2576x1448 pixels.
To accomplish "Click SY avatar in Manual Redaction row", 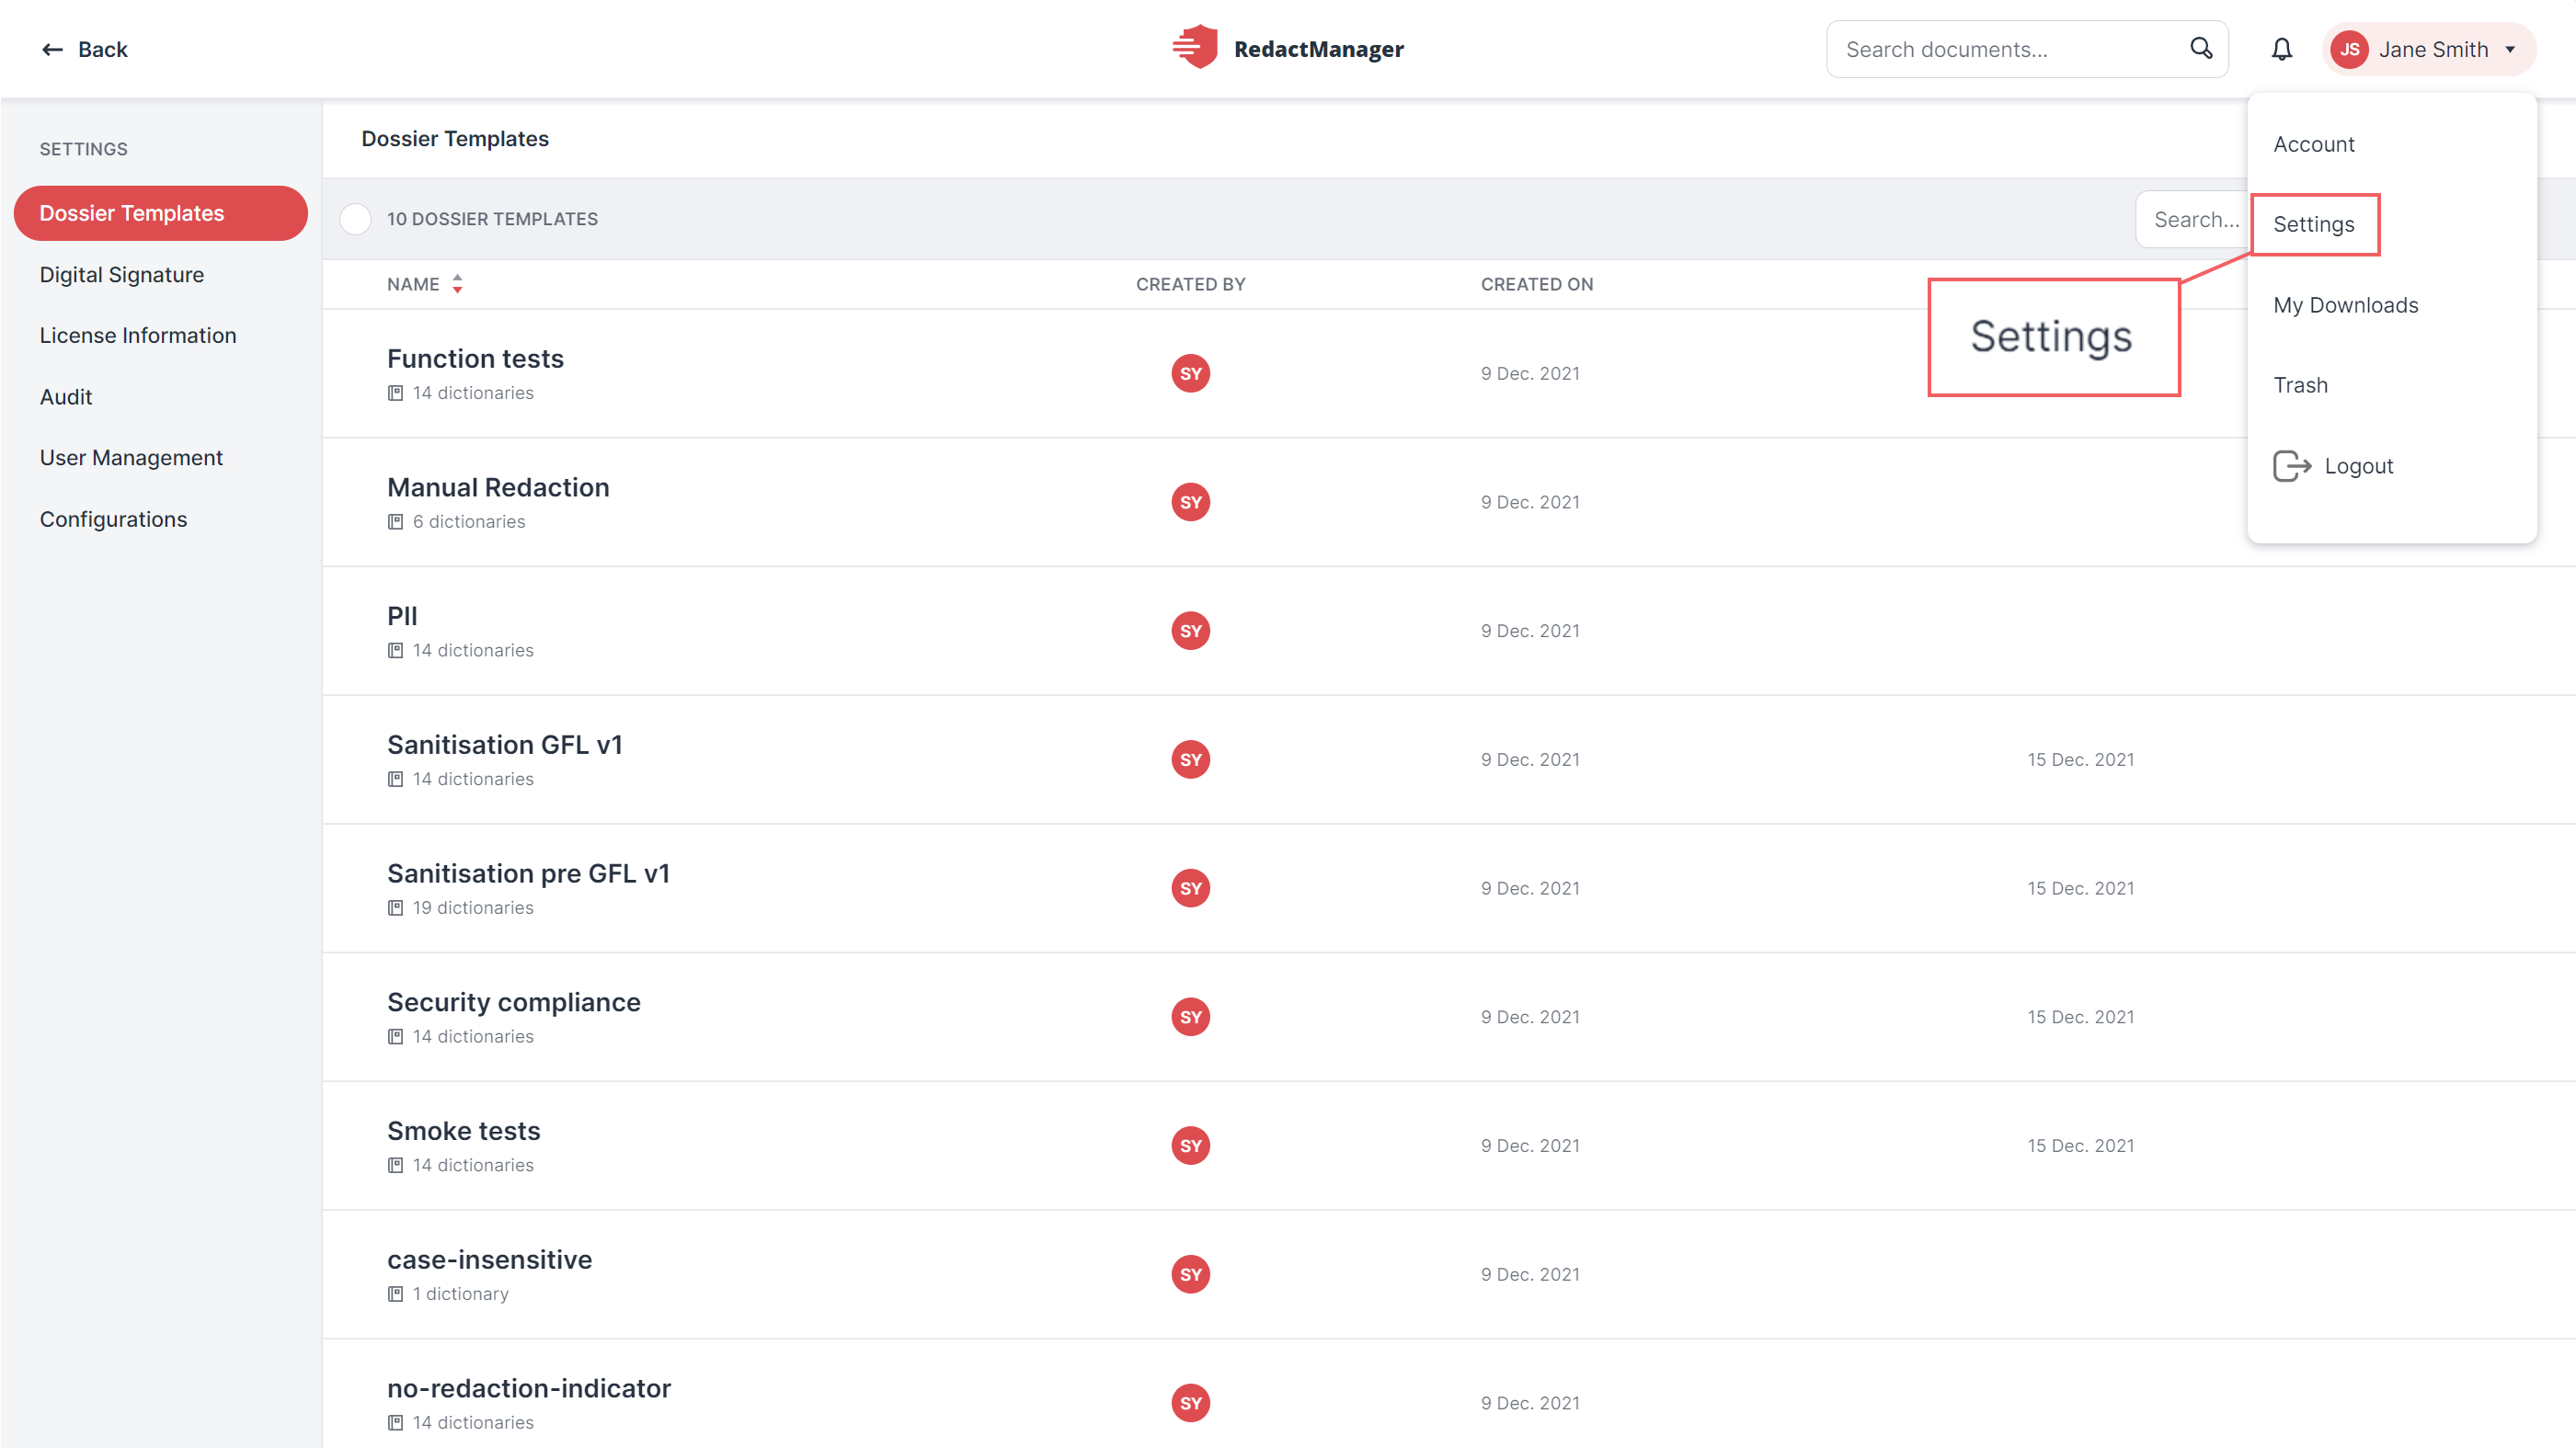I will 1190,502.
